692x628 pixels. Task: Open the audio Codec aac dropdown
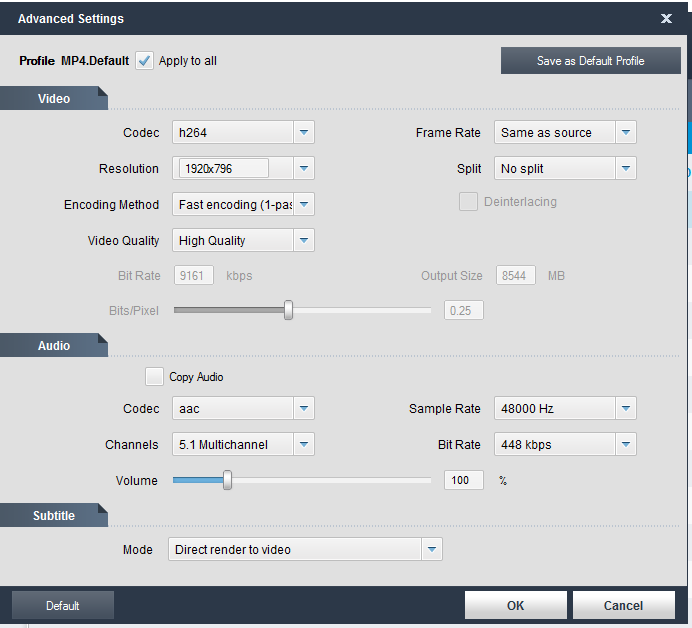coord(304,409)
